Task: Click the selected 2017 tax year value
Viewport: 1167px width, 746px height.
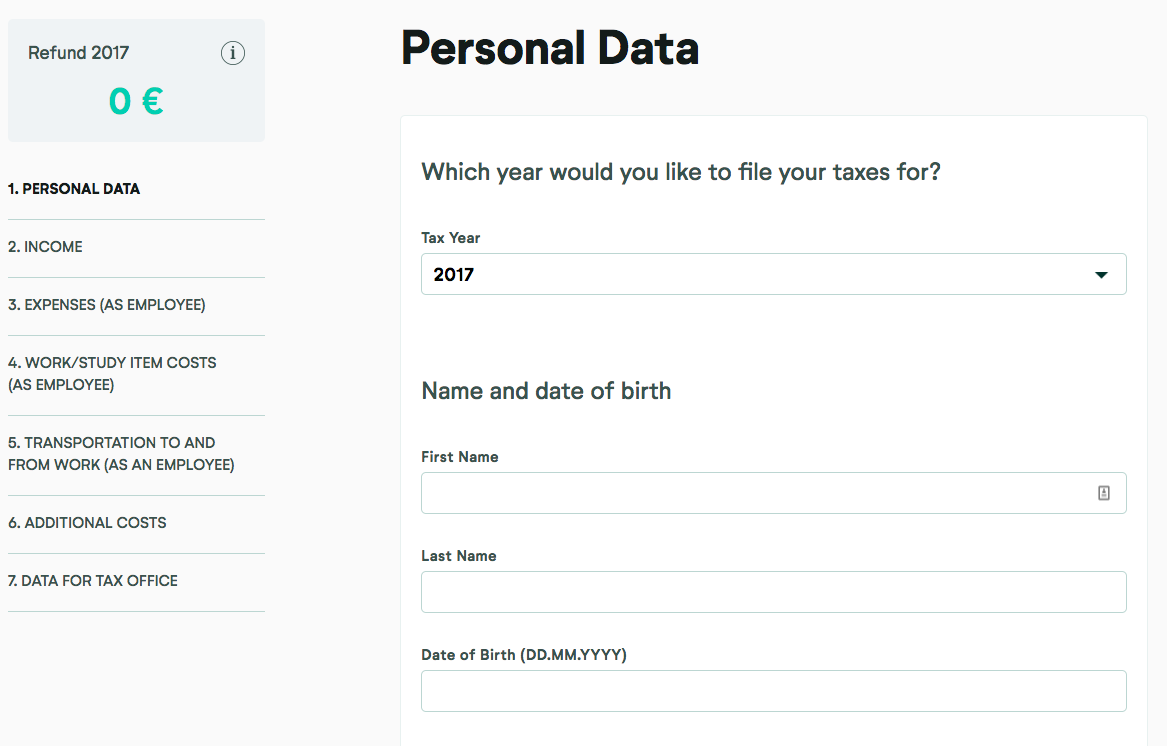Action: (x=454, y=275)
